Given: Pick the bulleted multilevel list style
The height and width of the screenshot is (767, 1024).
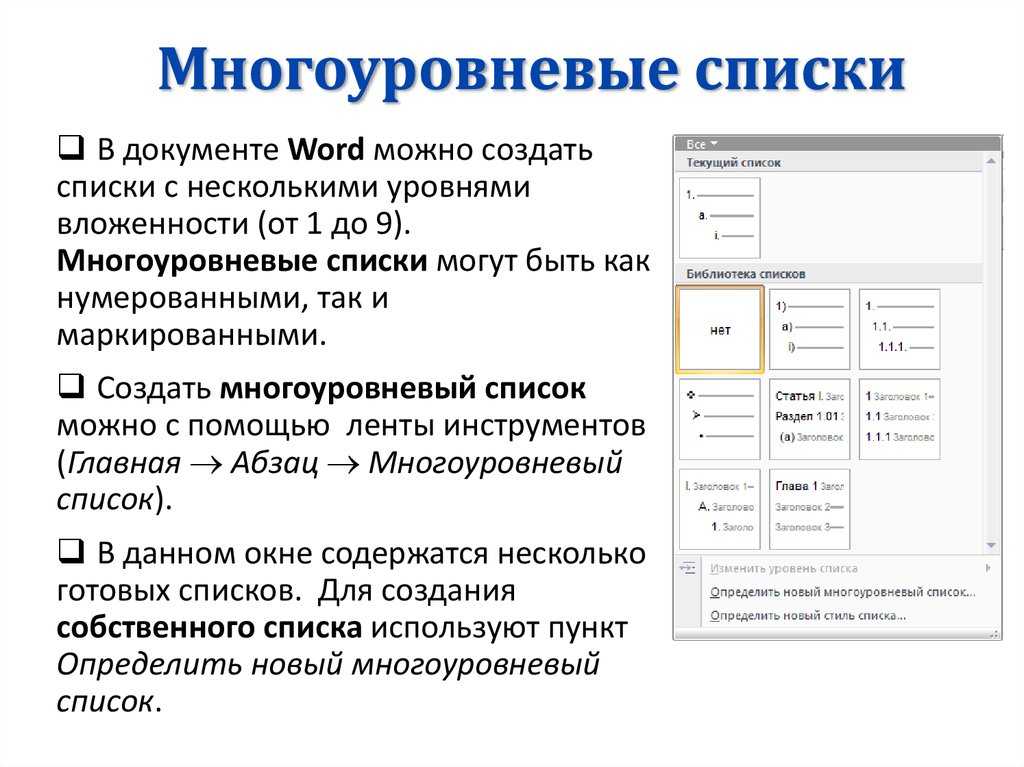Looking at the screenshot, I should tap(720, 419).
